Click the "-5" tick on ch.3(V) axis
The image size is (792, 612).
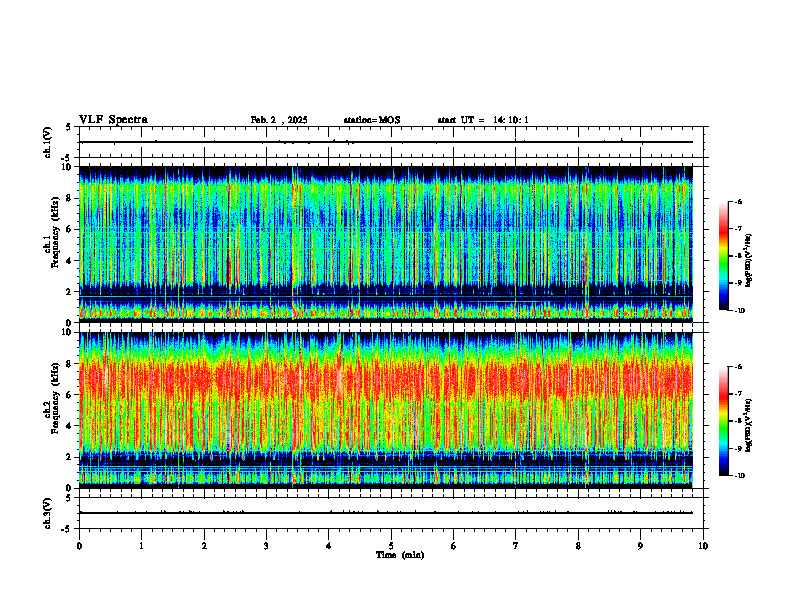click(67, 529)
